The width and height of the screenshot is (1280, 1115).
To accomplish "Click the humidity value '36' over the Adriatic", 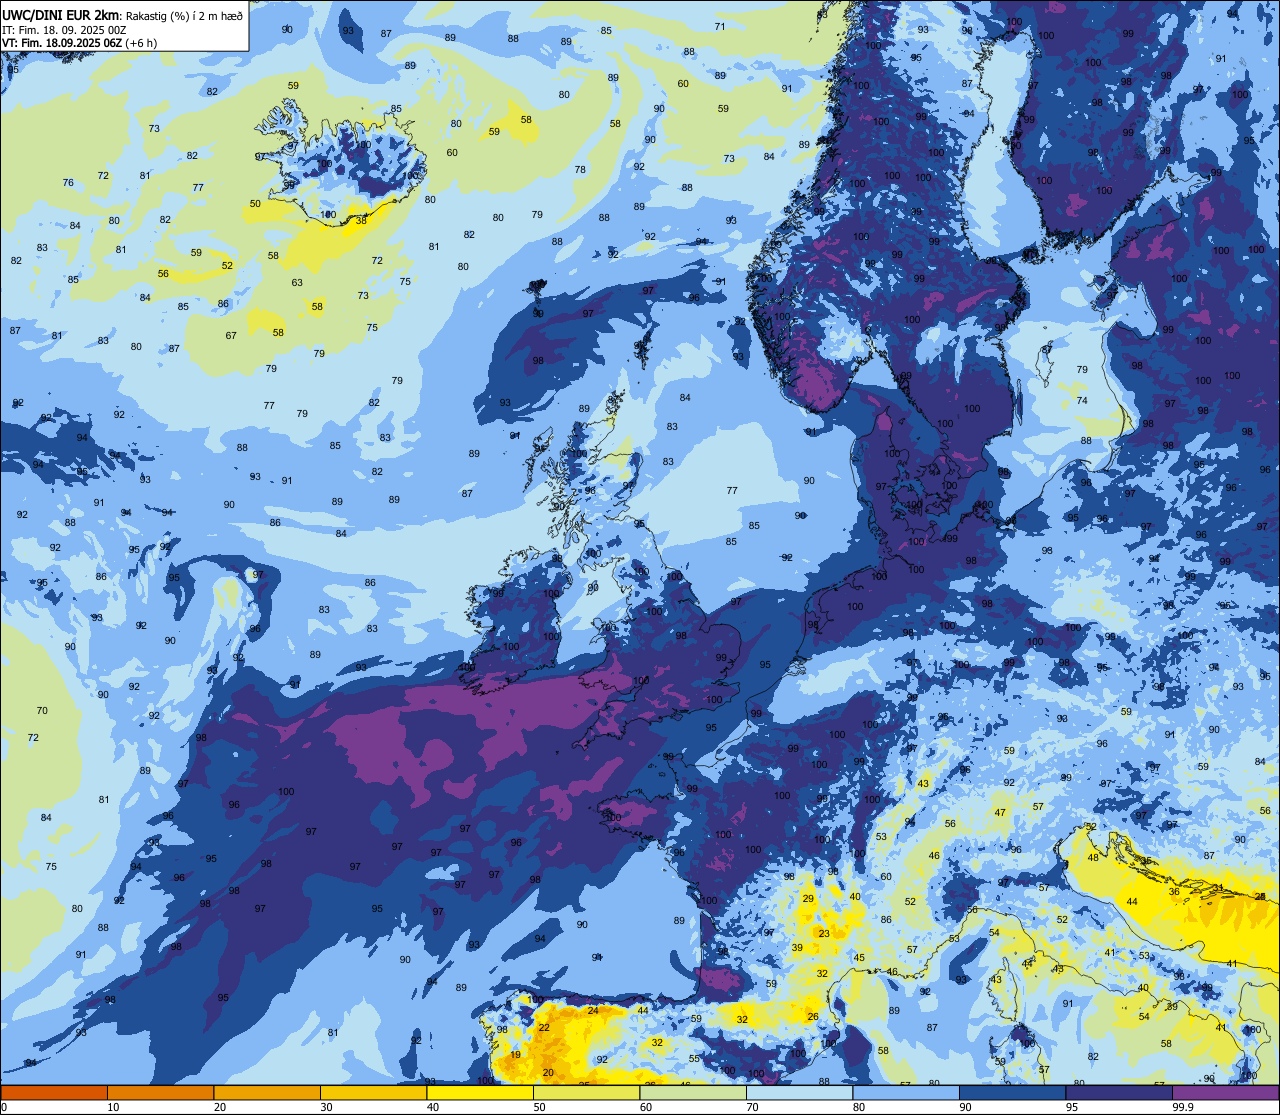I will pyautogui.click(x=1174, y=891).
